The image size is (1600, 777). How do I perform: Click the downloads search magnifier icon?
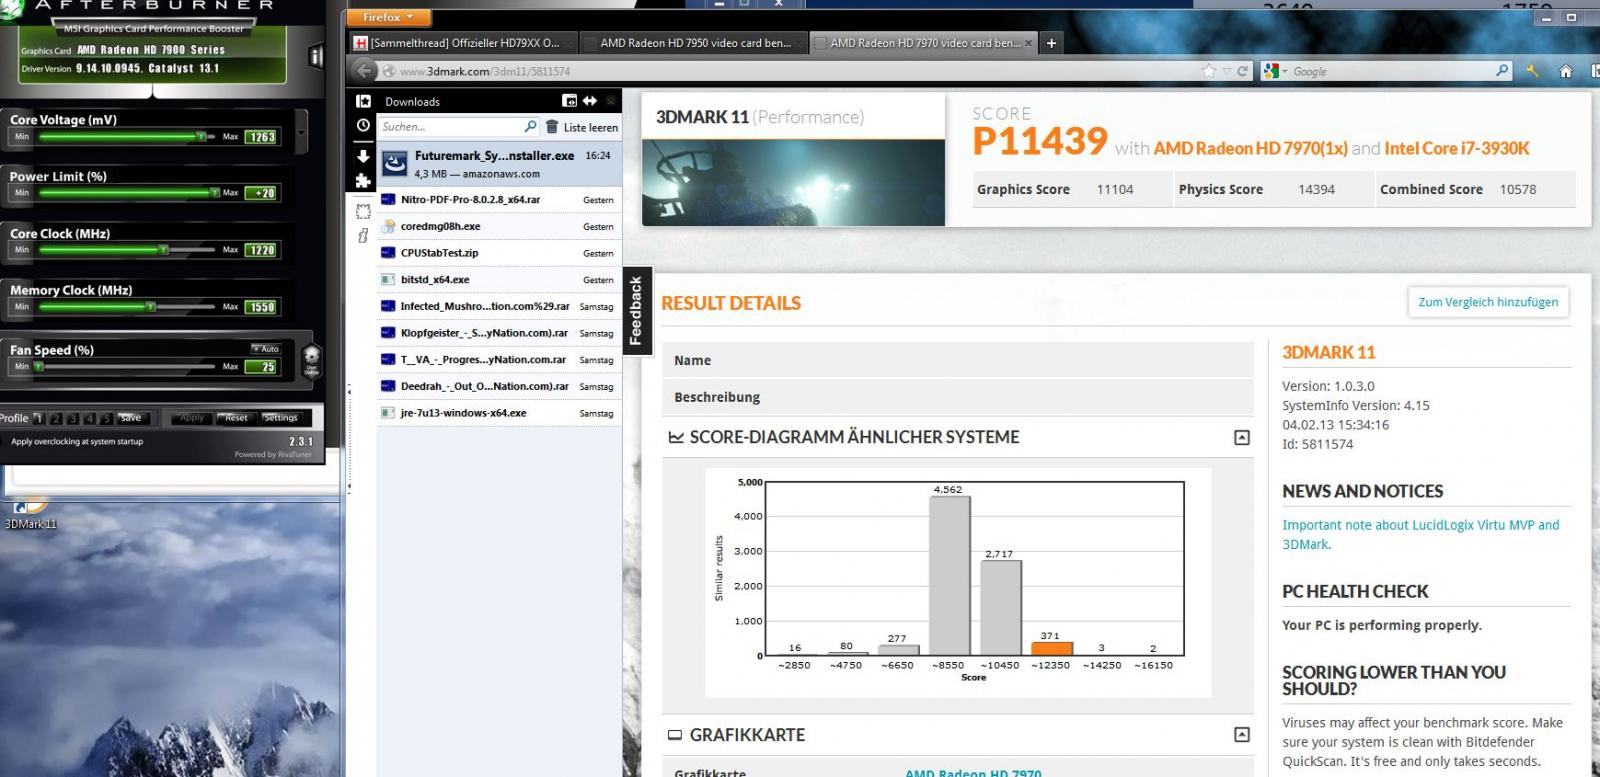[530, 126]
